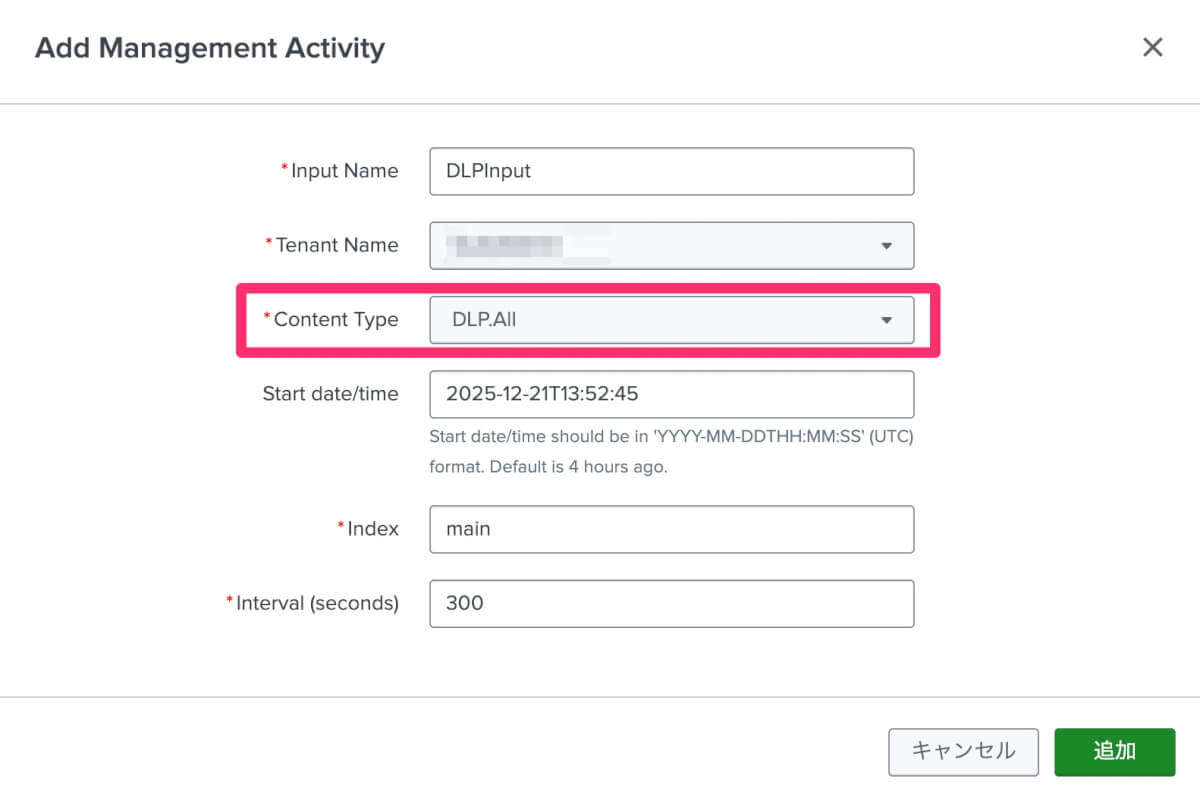Click the Add Management Activity title

(210, 48)
